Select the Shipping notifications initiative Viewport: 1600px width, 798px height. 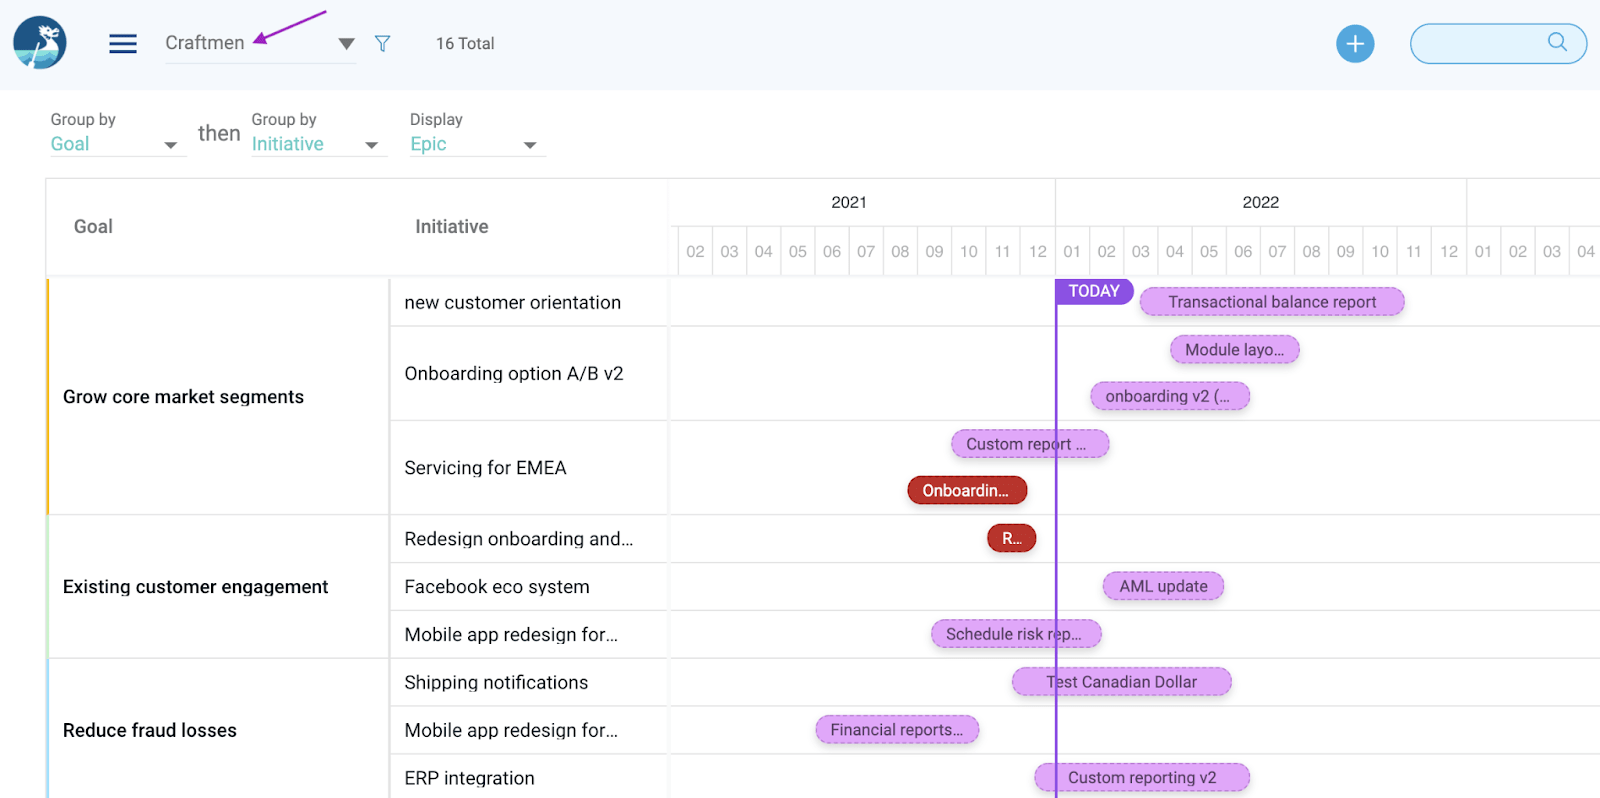point(496,683)
